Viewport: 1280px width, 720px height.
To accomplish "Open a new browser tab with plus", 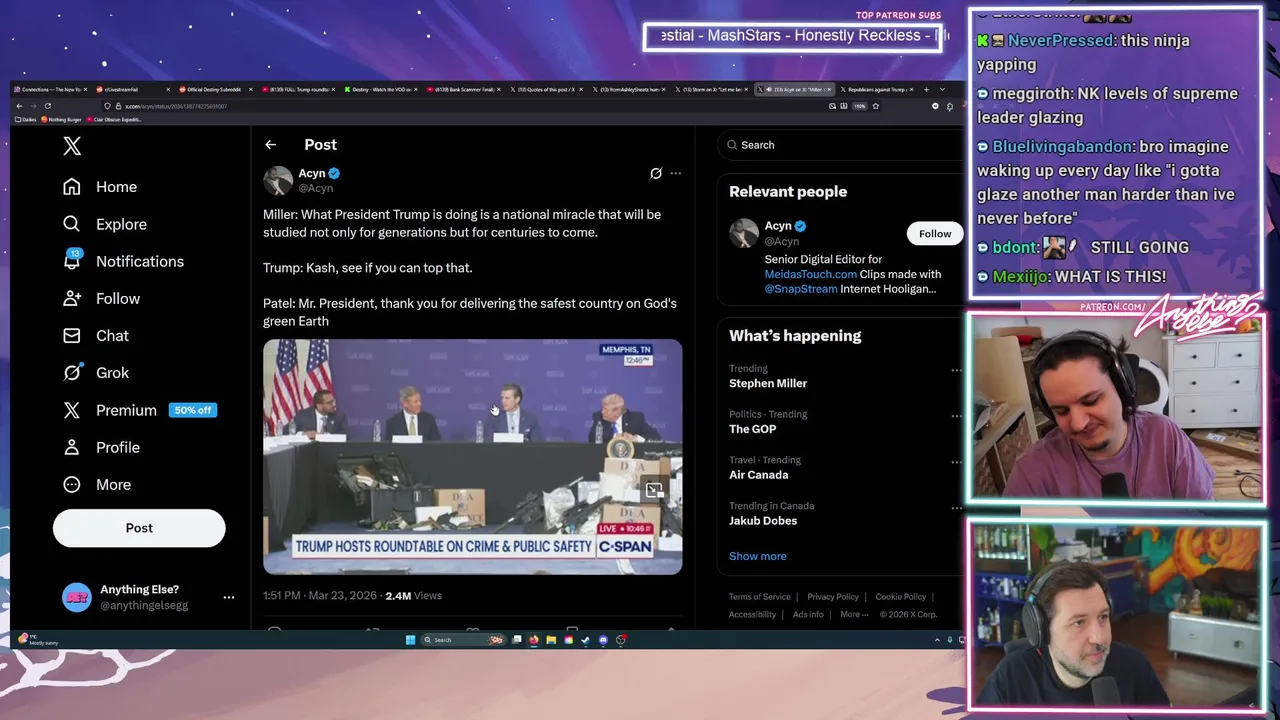I will tap(926, 90).
